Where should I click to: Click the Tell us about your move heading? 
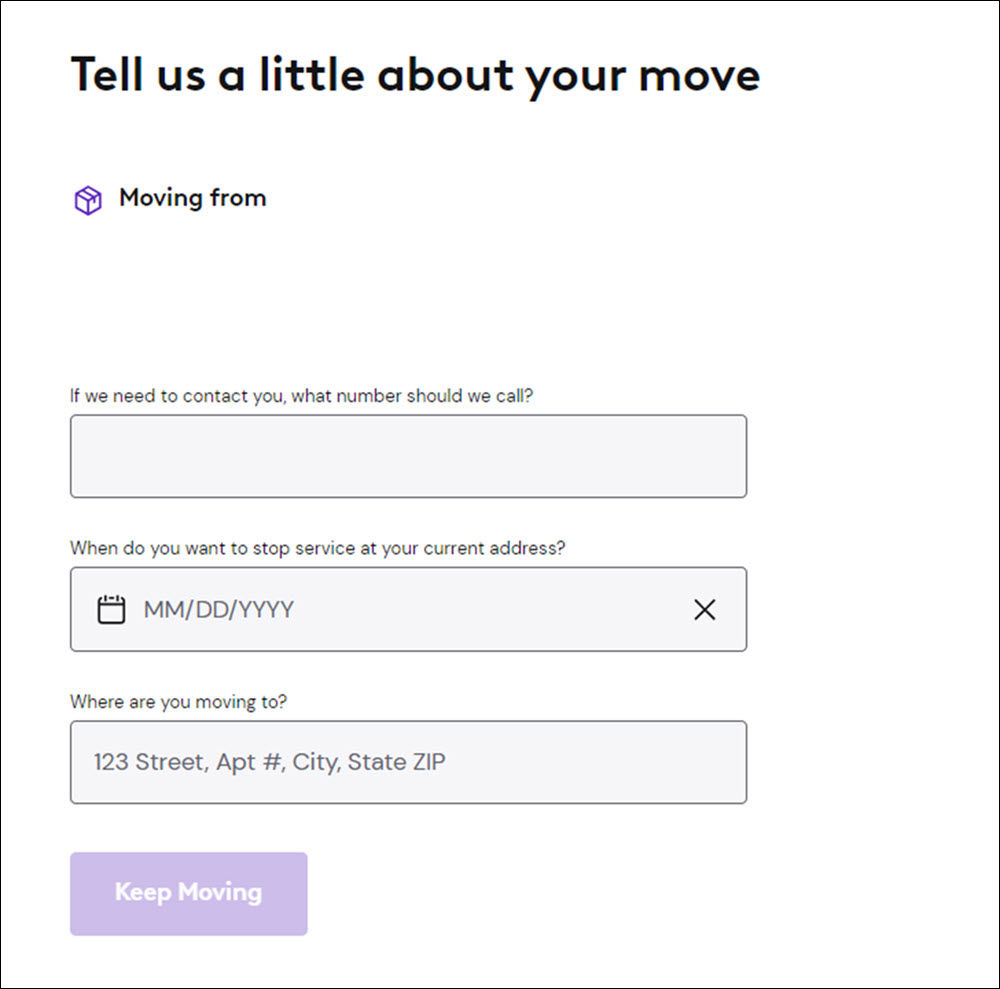[x=413, y=74]
